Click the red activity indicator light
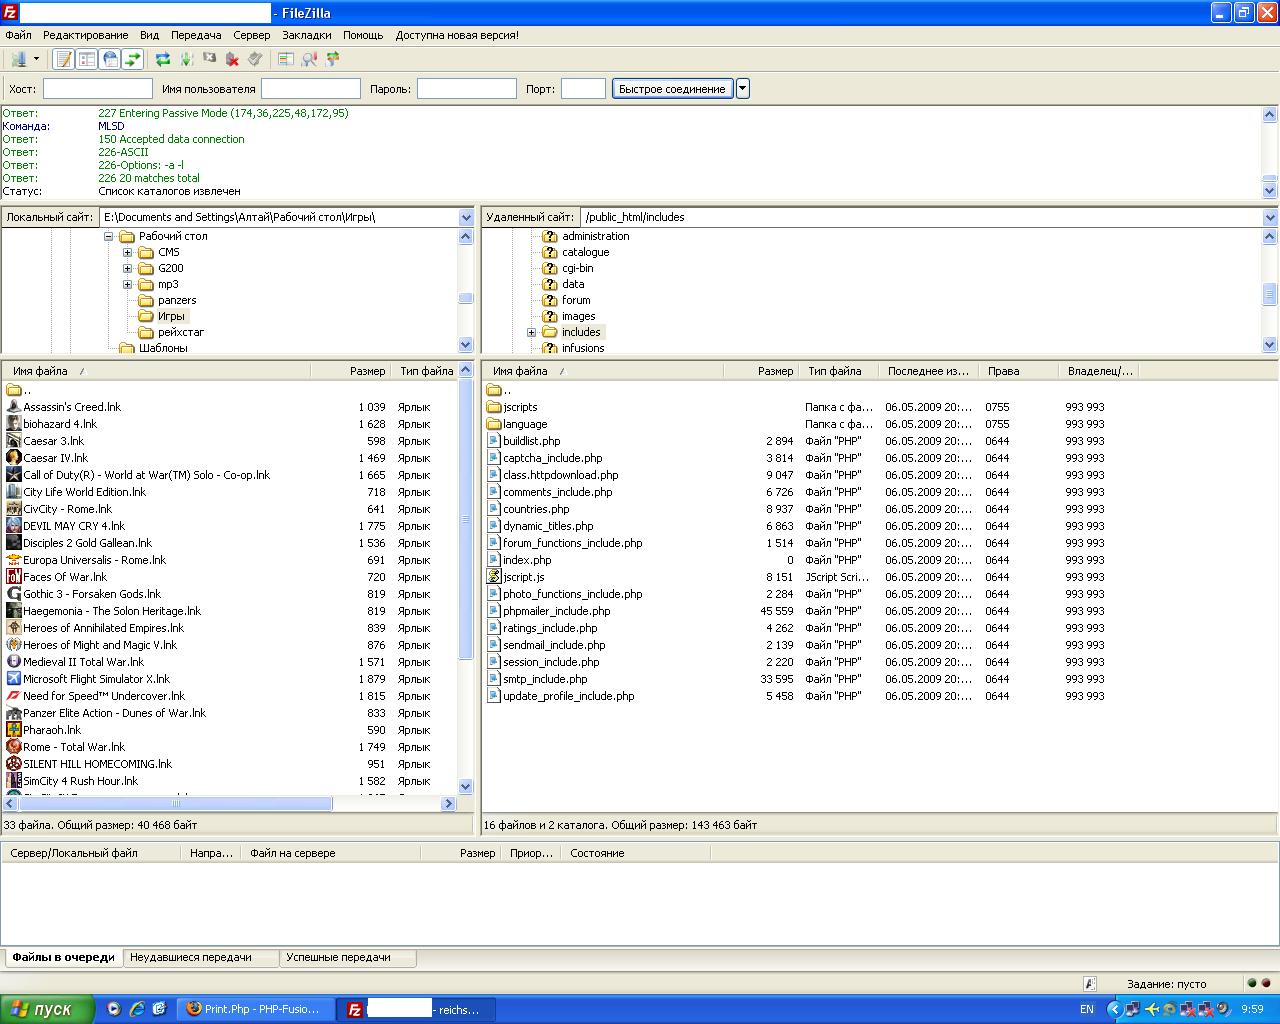 pos(1266,984)
